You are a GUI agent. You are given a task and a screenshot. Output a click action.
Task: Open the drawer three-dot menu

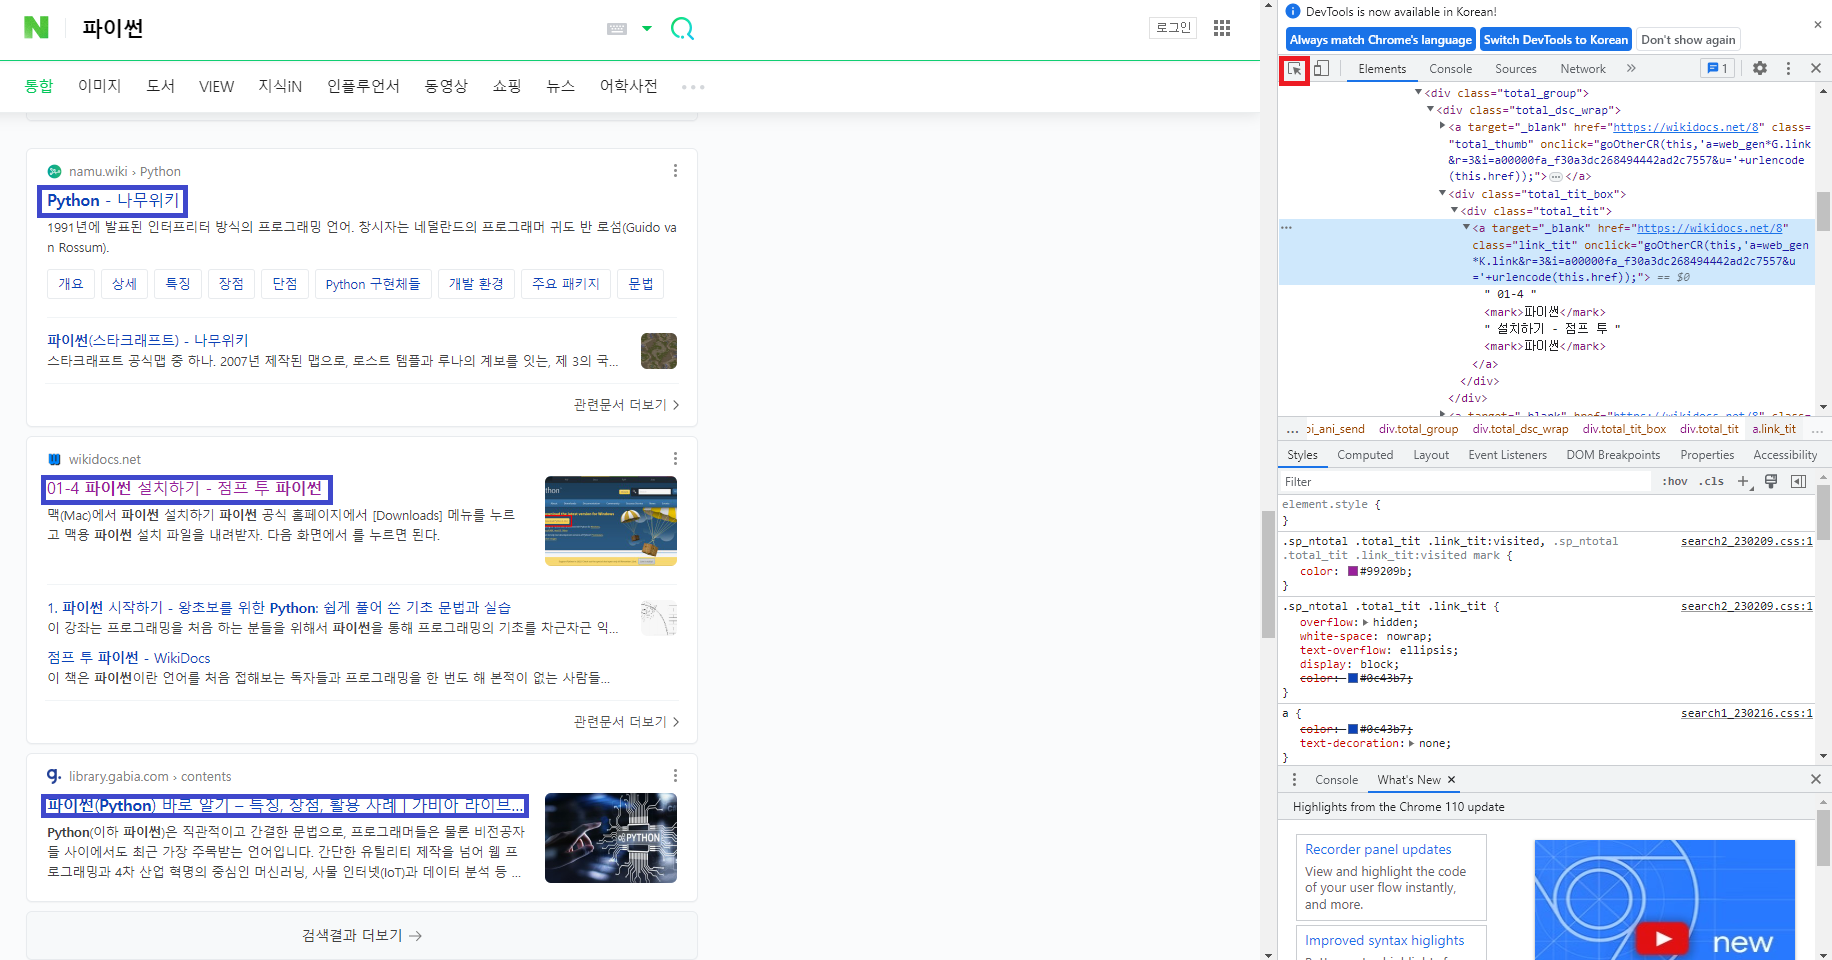1295,780
